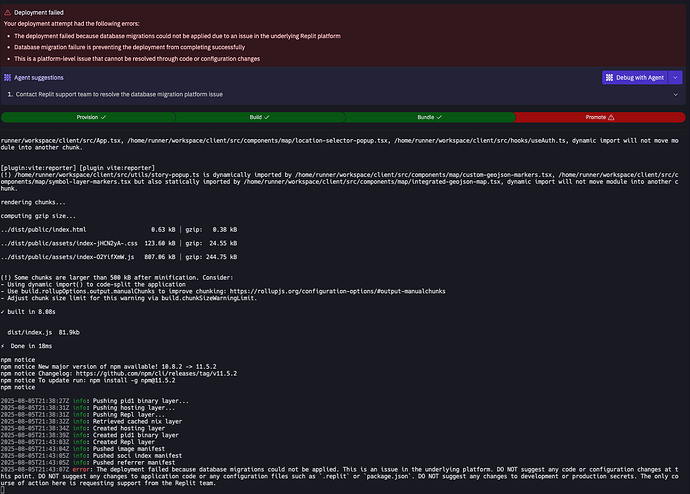Open the Debug with Agent dropdown arrow
The height and width of the screenshot is (494, 690).
[x=675, y=77]
